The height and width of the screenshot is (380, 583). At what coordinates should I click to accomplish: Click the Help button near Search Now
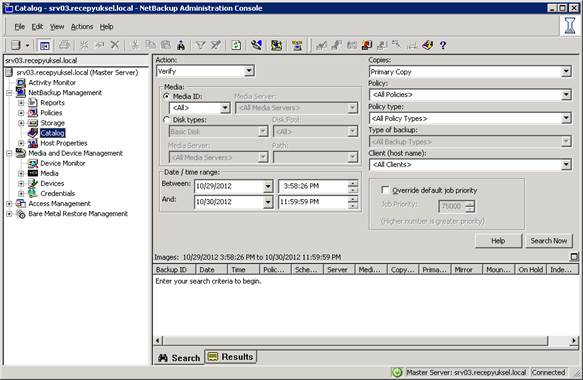coord(498,241)
